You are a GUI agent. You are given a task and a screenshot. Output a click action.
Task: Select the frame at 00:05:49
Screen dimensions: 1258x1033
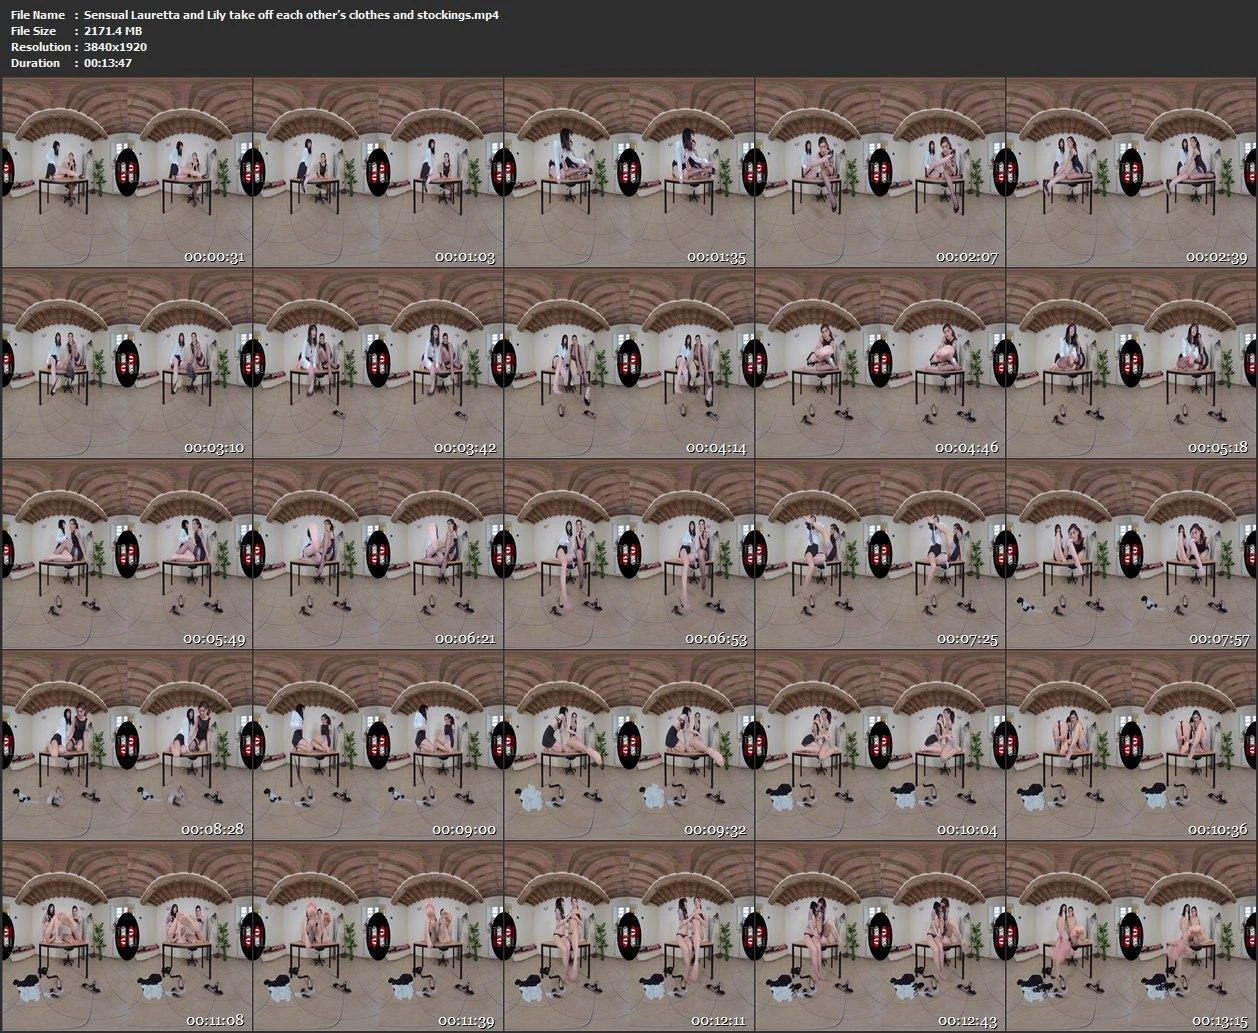coord(126,554)
